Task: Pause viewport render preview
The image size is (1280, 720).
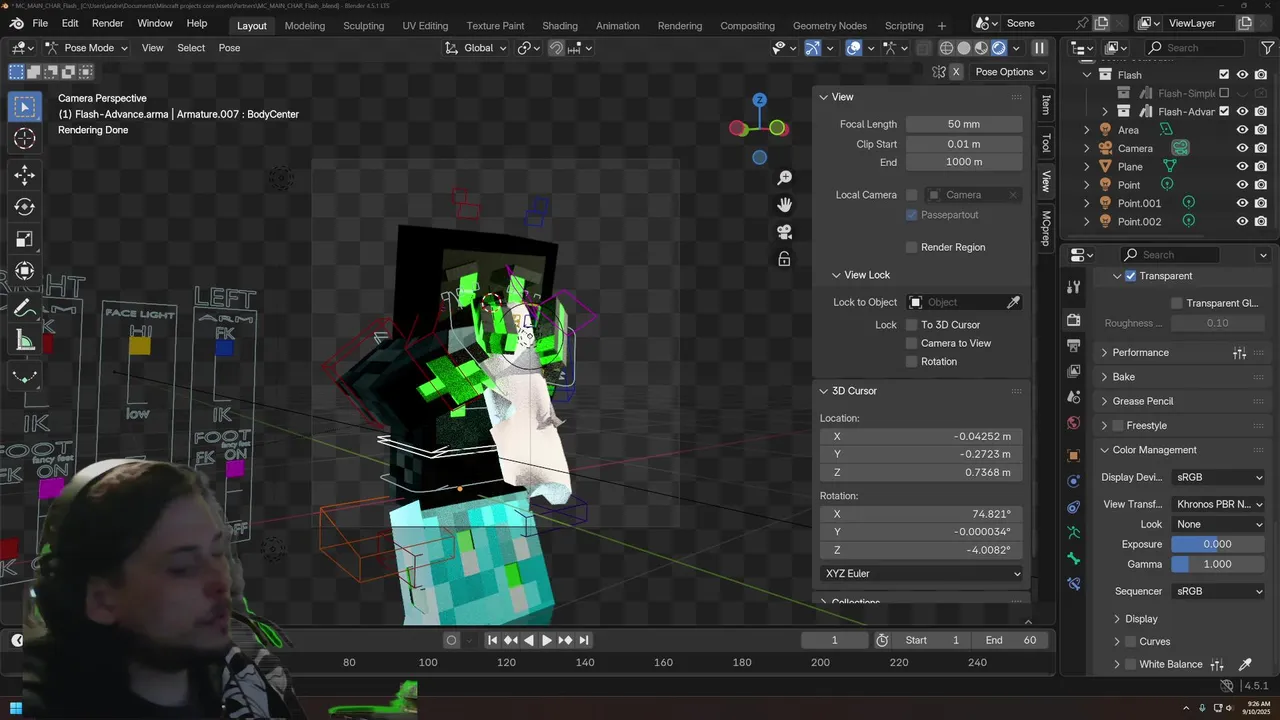Action: click(1039, 48)
